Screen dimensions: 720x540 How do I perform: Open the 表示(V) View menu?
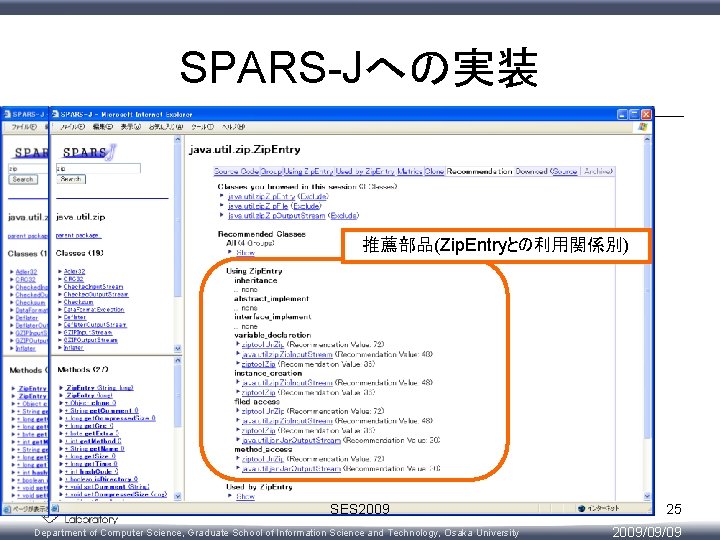(130, 127)
